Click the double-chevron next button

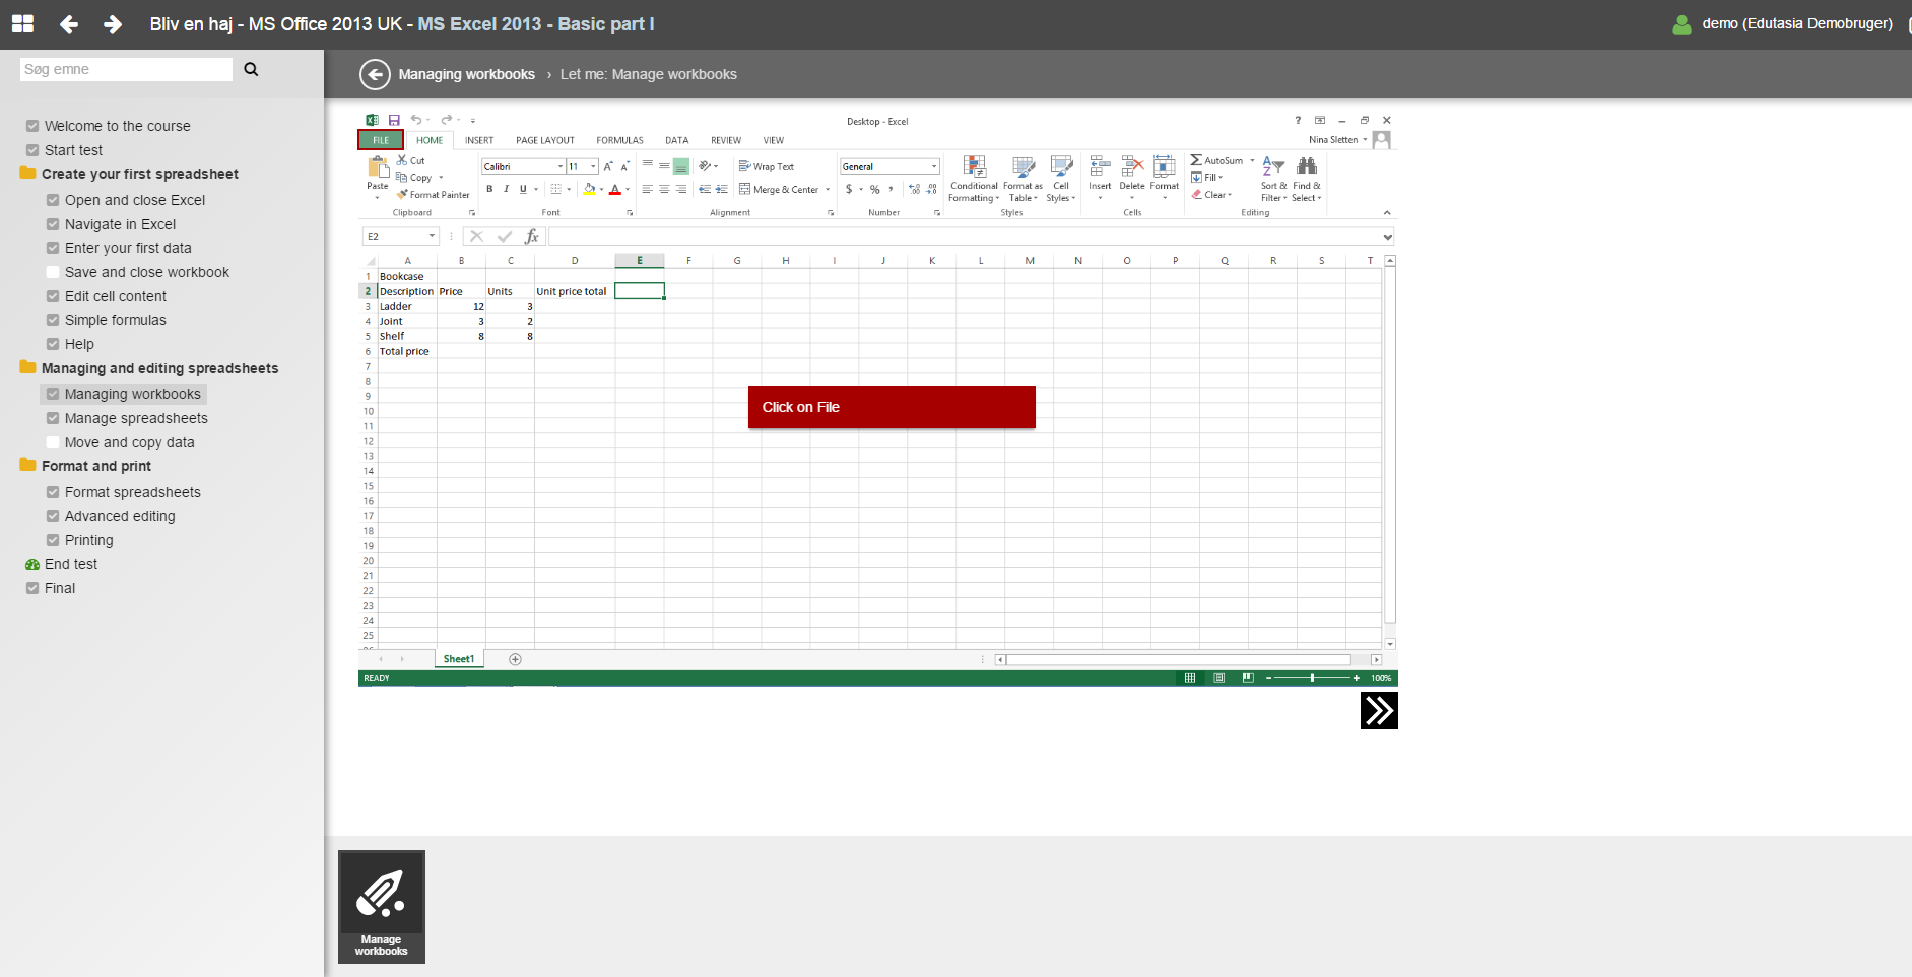click(1379, 710)
